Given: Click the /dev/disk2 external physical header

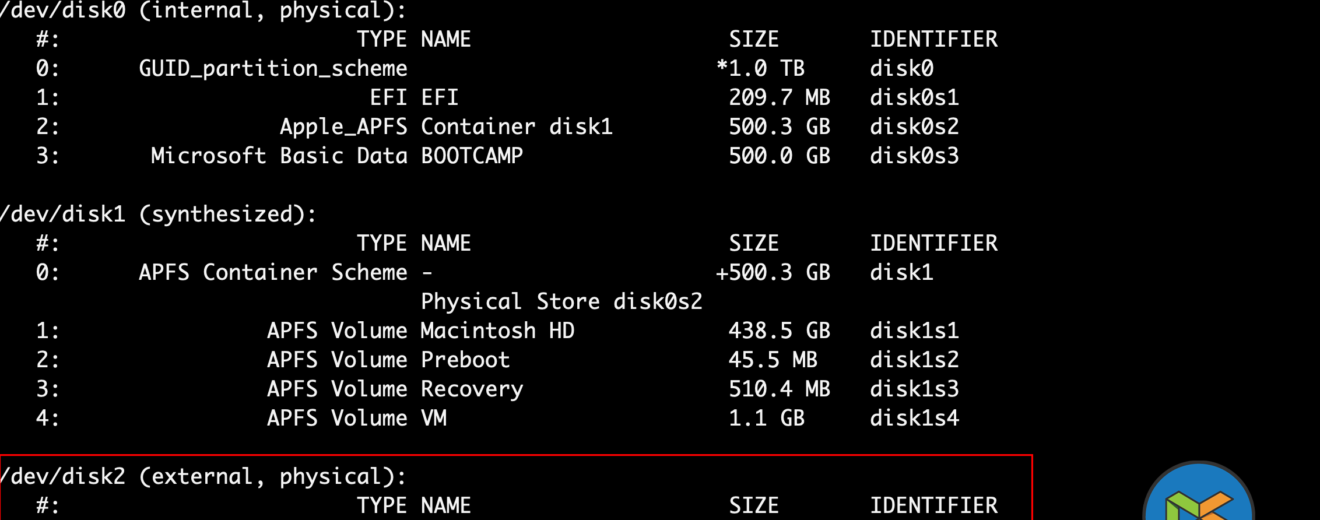Looking at the screenshot, I should (x=204, y=477).
